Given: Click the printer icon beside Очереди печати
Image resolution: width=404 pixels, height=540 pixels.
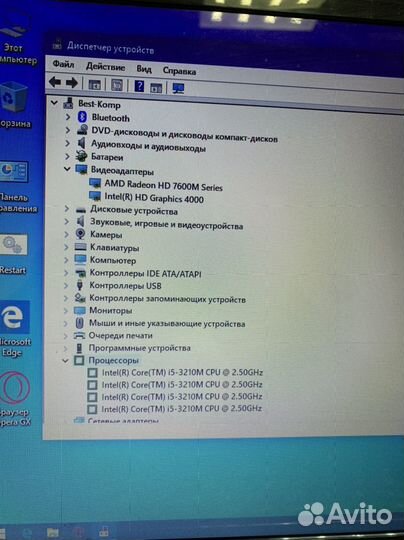Looking at the screenshot, I should point(80,335).
